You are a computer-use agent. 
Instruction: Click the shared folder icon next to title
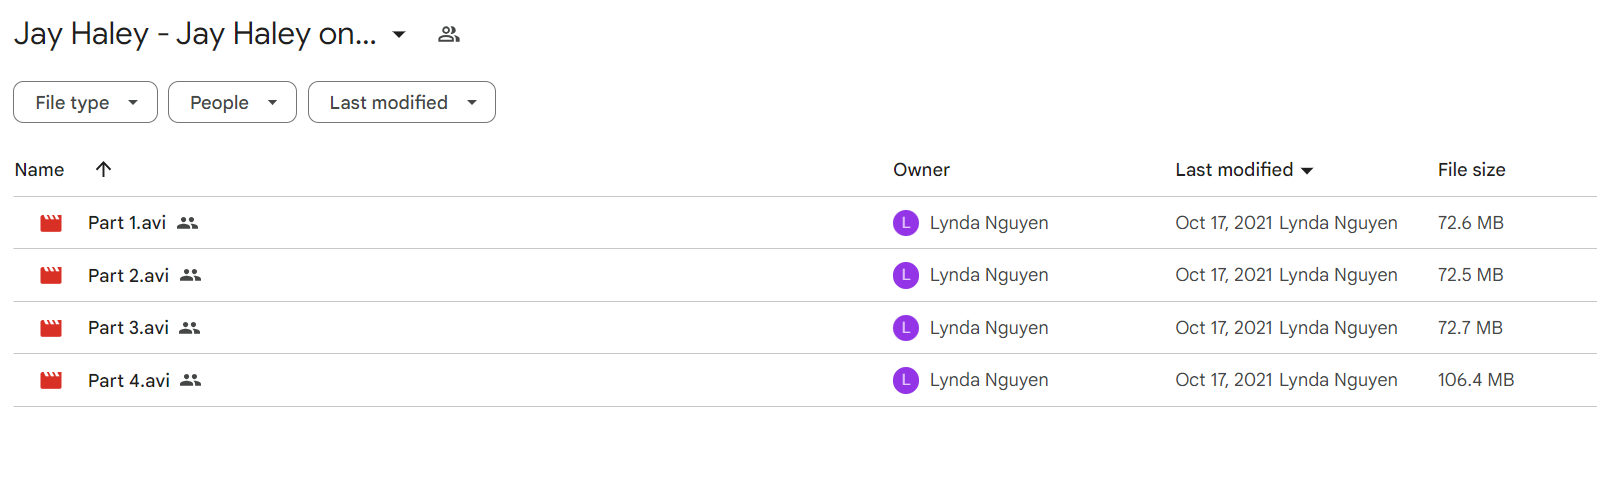449,34
